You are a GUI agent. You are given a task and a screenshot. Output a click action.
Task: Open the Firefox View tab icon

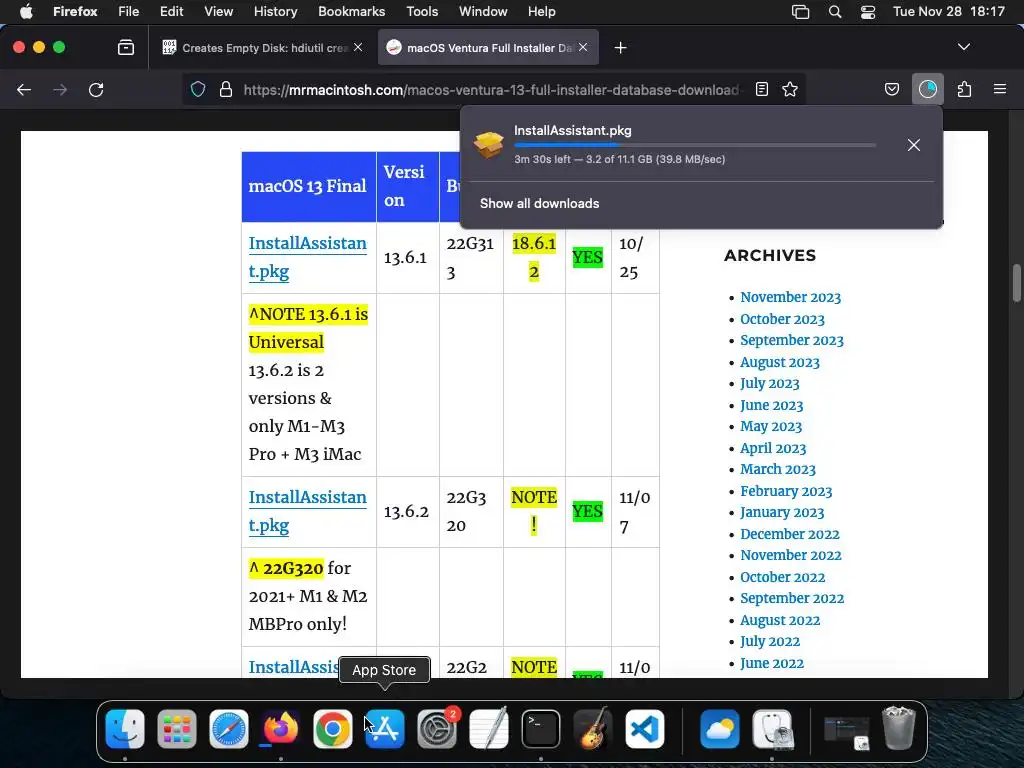pyautogui.click(x=126, y=48)
